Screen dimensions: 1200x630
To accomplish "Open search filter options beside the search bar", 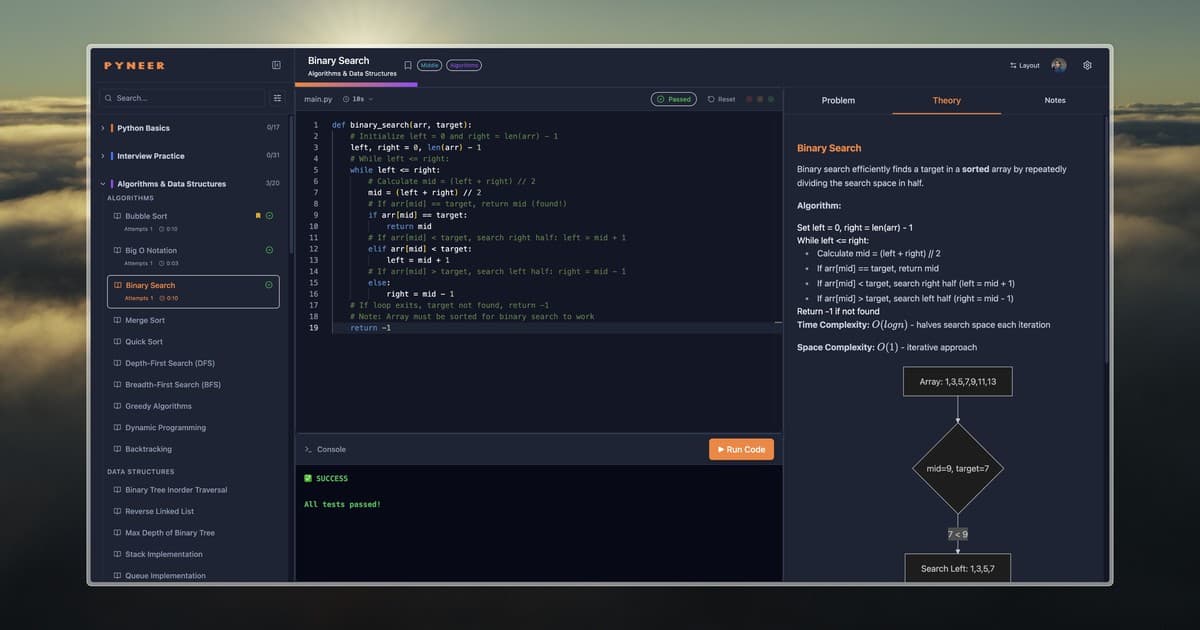I will (277, 98).
